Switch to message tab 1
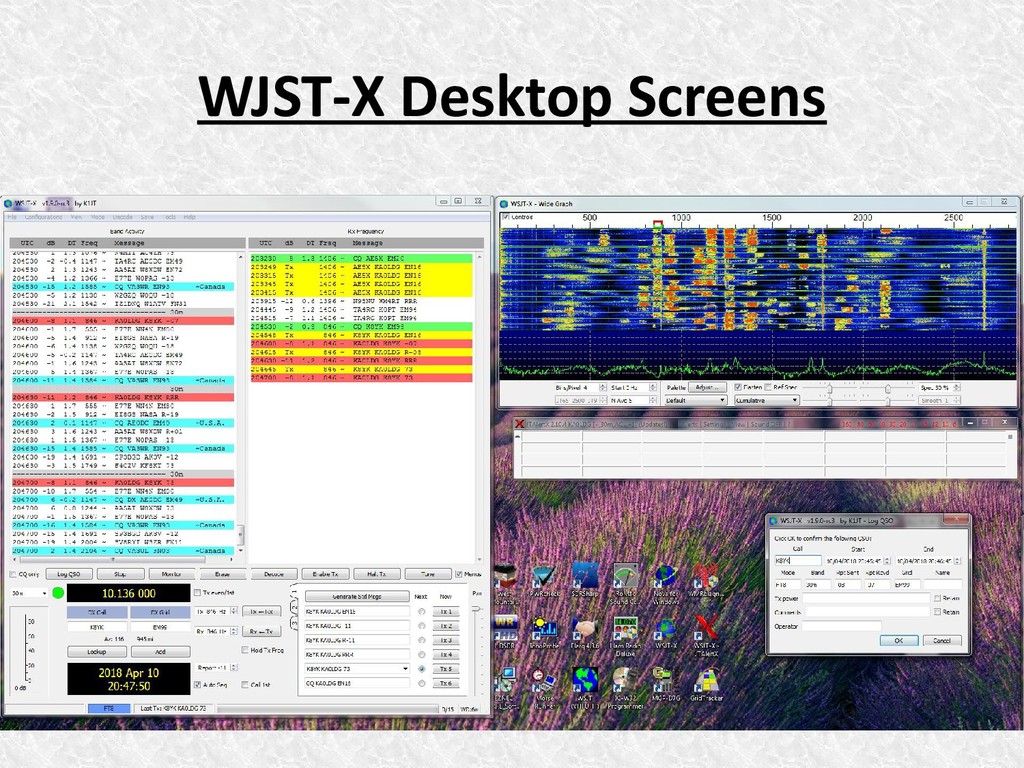The height and width of the screenshot is (768, 1024). tap(293, 594)
